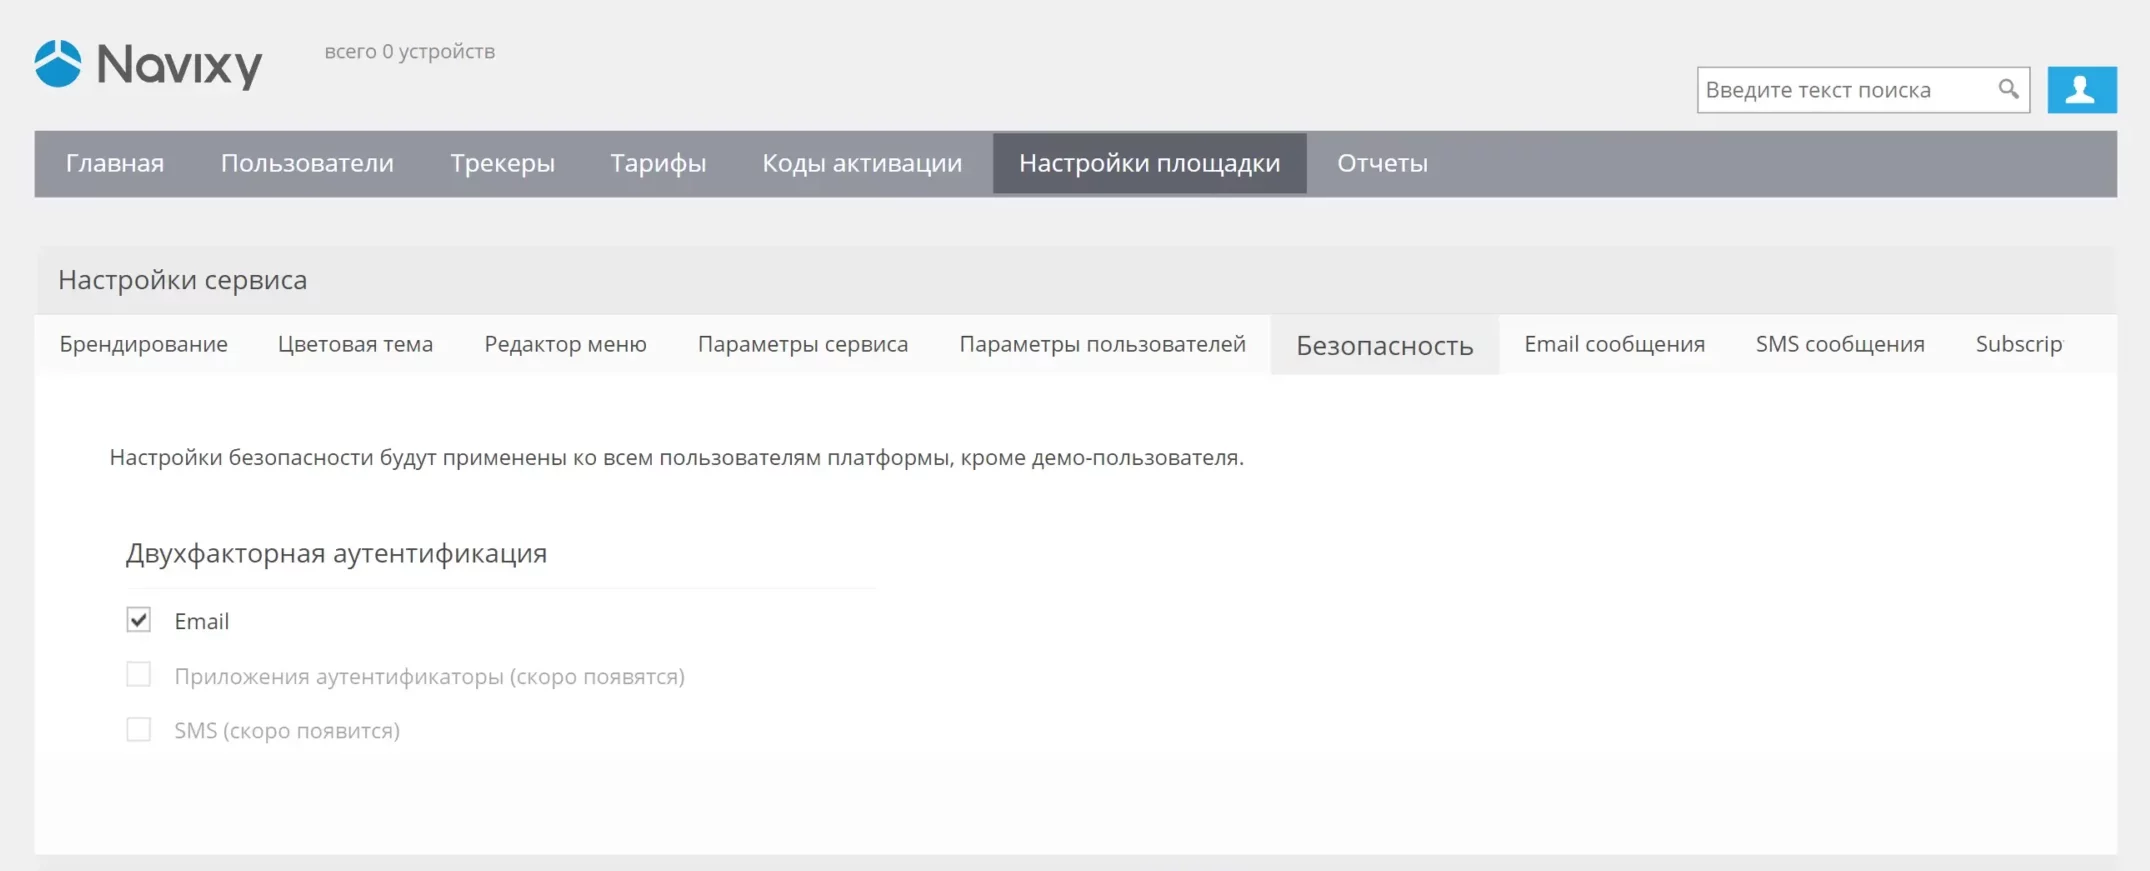Uncheck the Email two-factor checkbox
Screen dimensions: 2150x871
[x=139, y=620]
